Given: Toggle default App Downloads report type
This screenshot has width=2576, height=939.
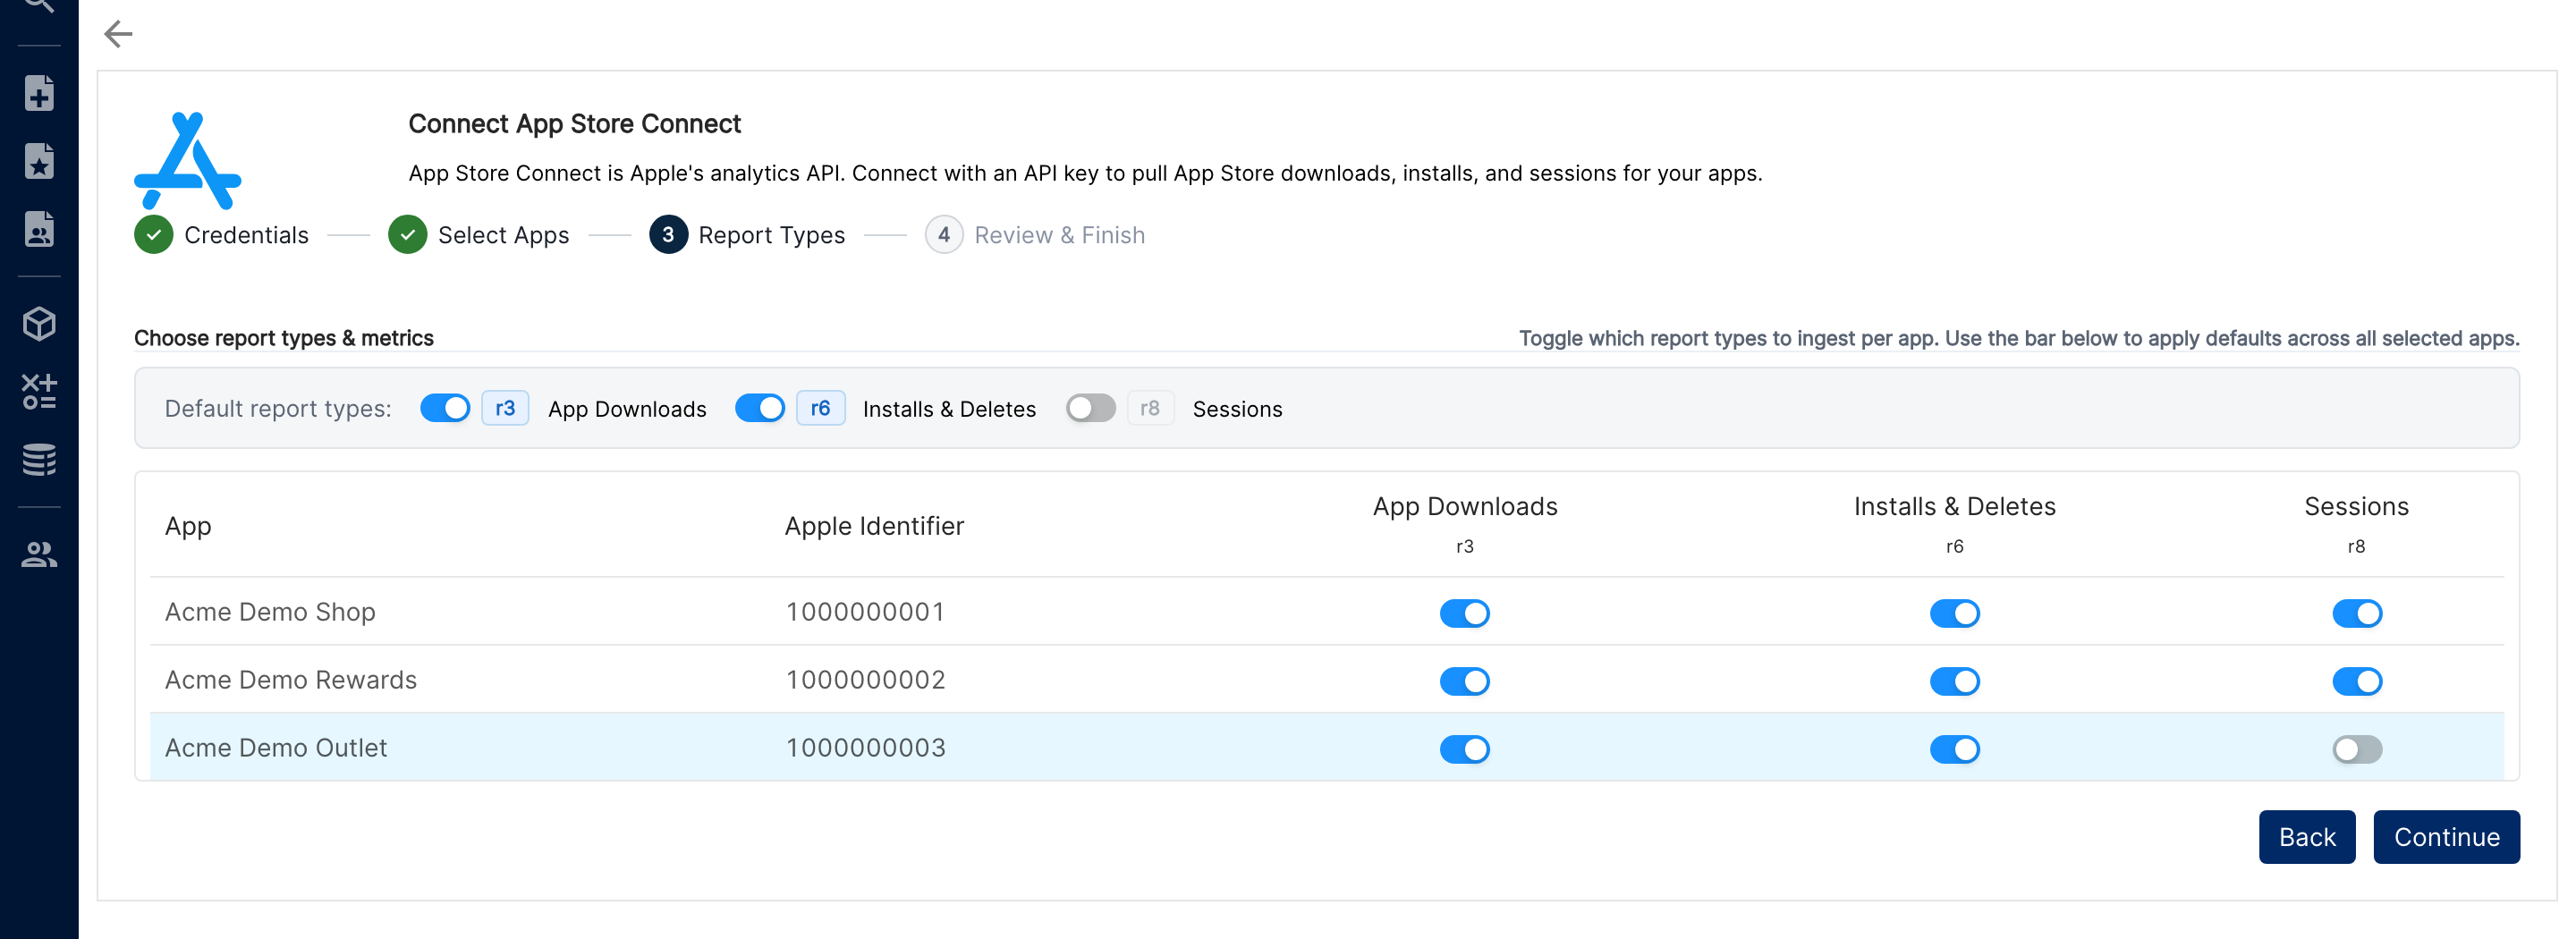Looking at the screenshot, I should coord(445,408).
